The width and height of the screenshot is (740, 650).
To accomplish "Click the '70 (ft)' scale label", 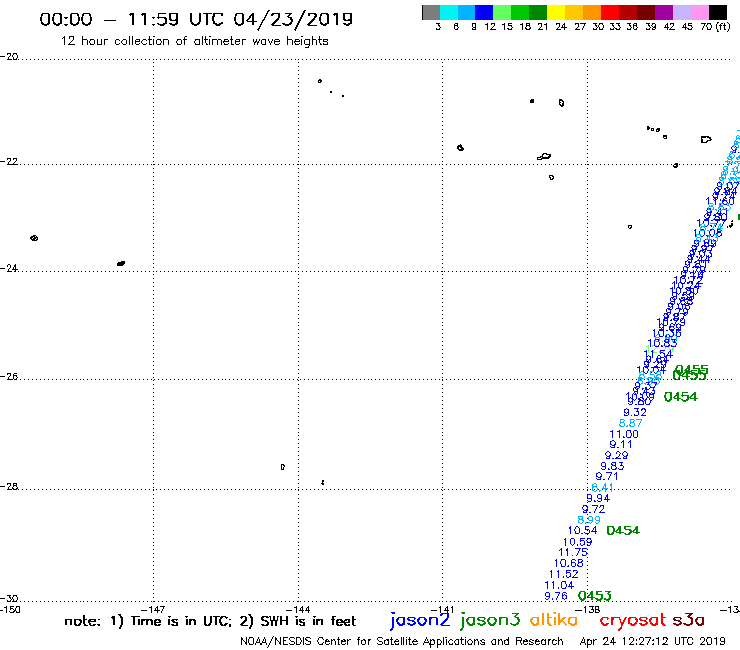I will [715, 27].
